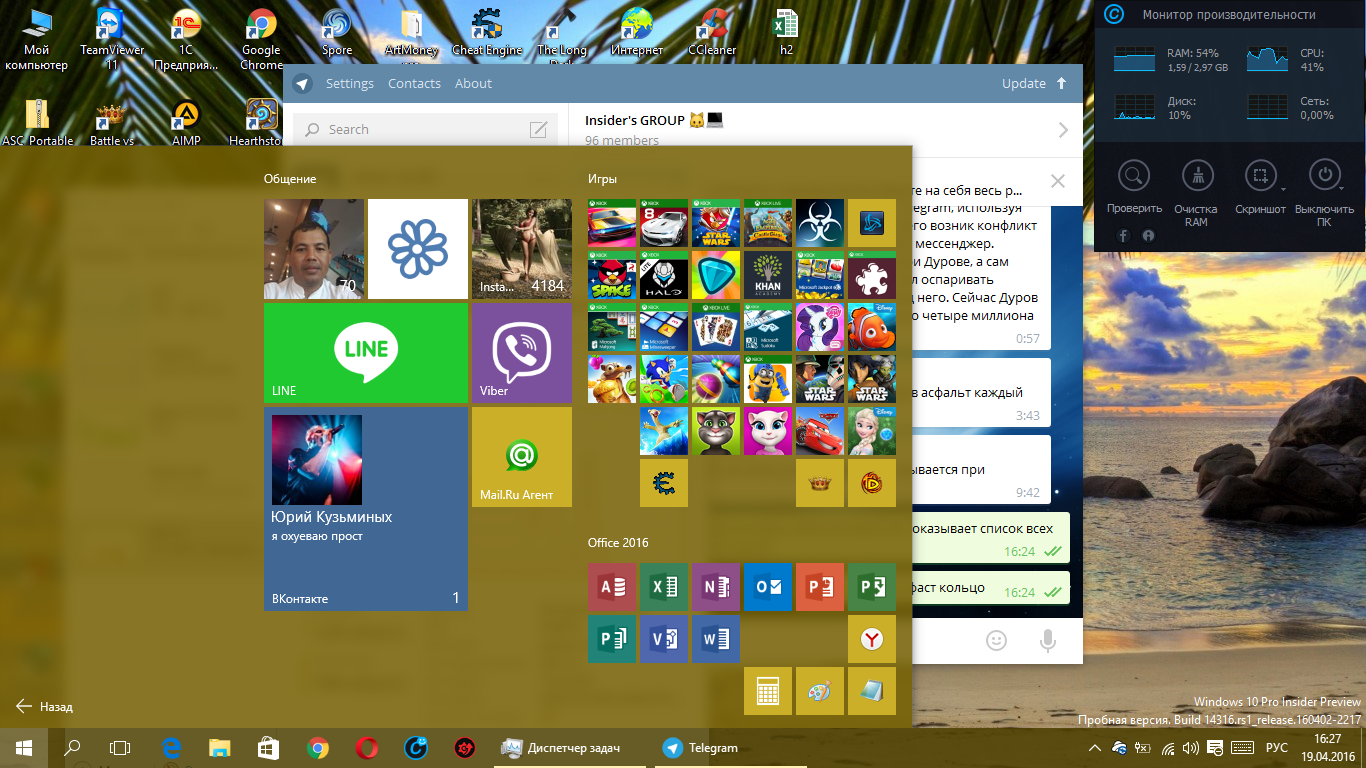Screen dimensions: 1366x768
Task: Open Telegram Settings menu
Action: (350, 84)
